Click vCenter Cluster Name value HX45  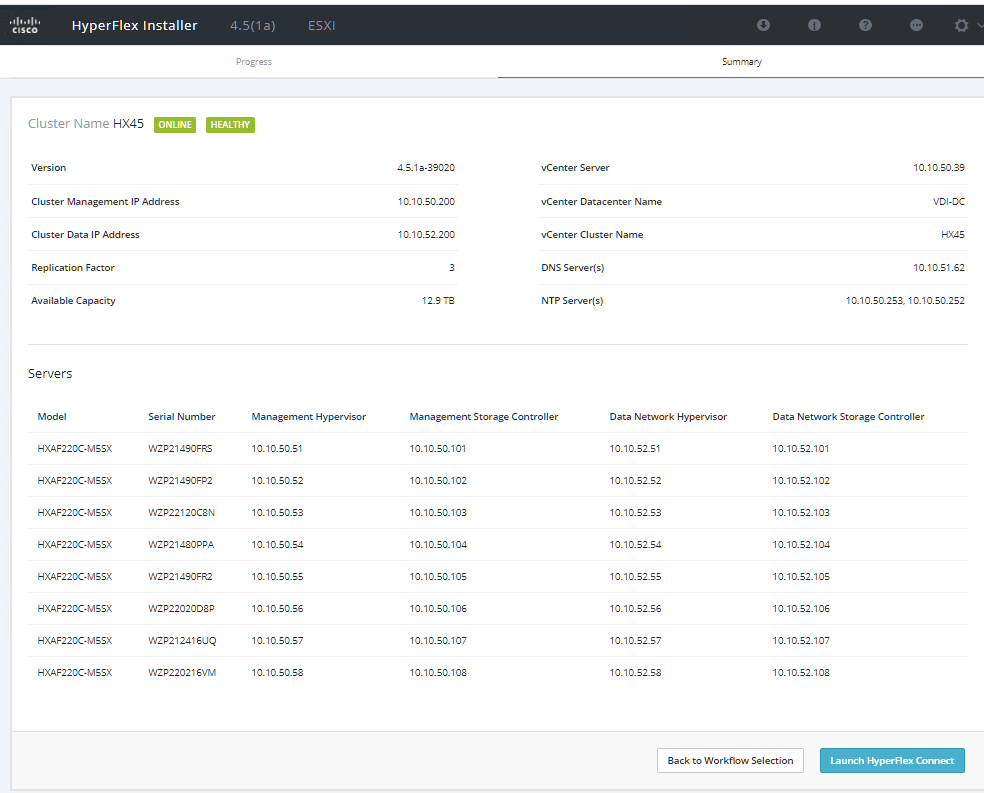point(953,235)
